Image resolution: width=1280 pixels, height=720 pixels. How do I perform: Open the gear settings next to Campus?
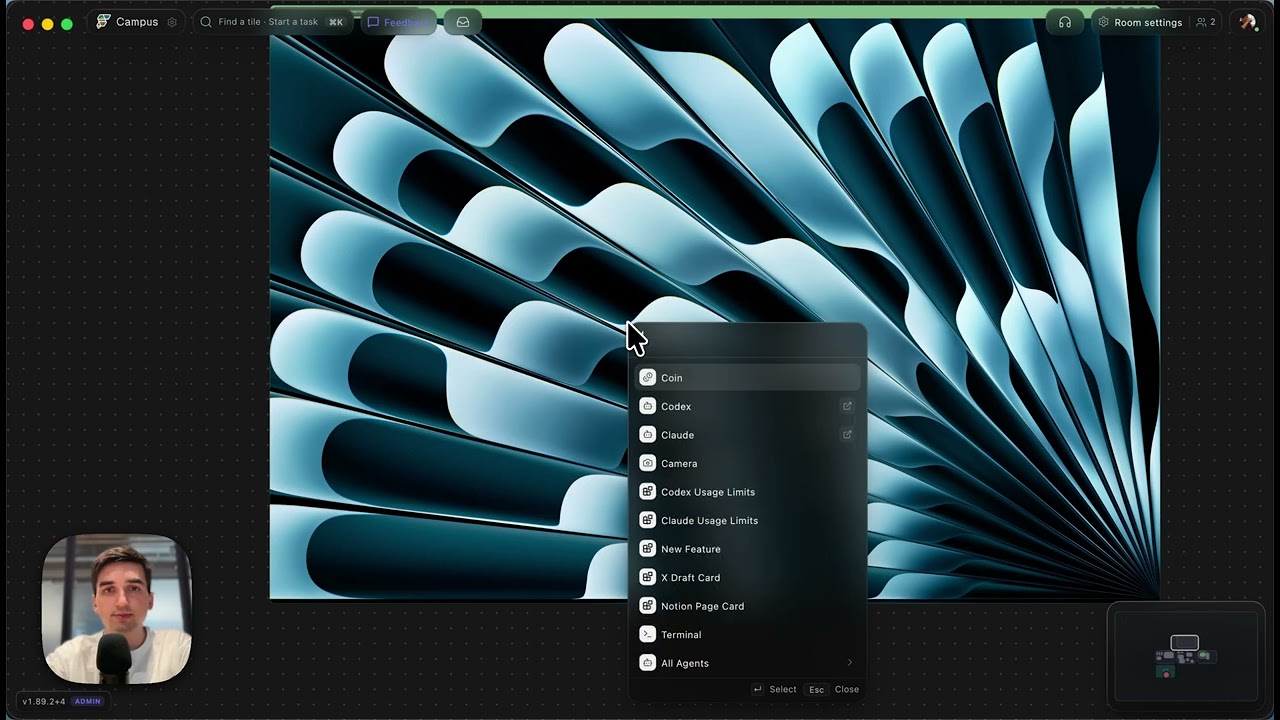click(x=172, y=22)
